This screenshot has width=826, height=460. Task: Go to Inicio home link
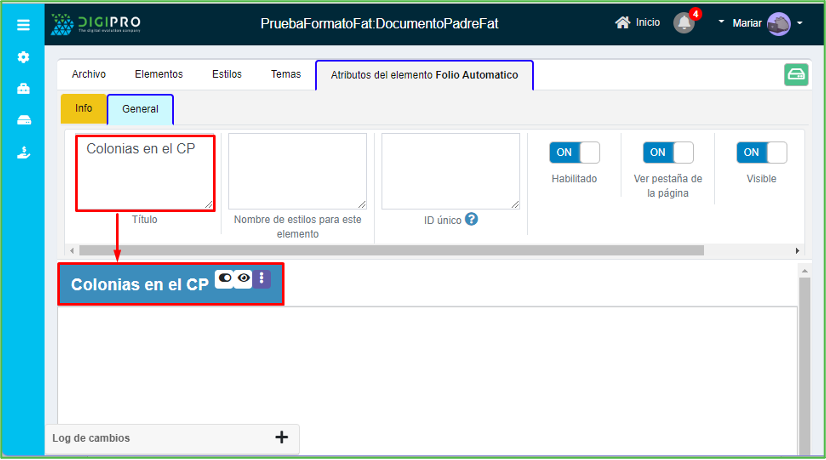click(638, 22)
